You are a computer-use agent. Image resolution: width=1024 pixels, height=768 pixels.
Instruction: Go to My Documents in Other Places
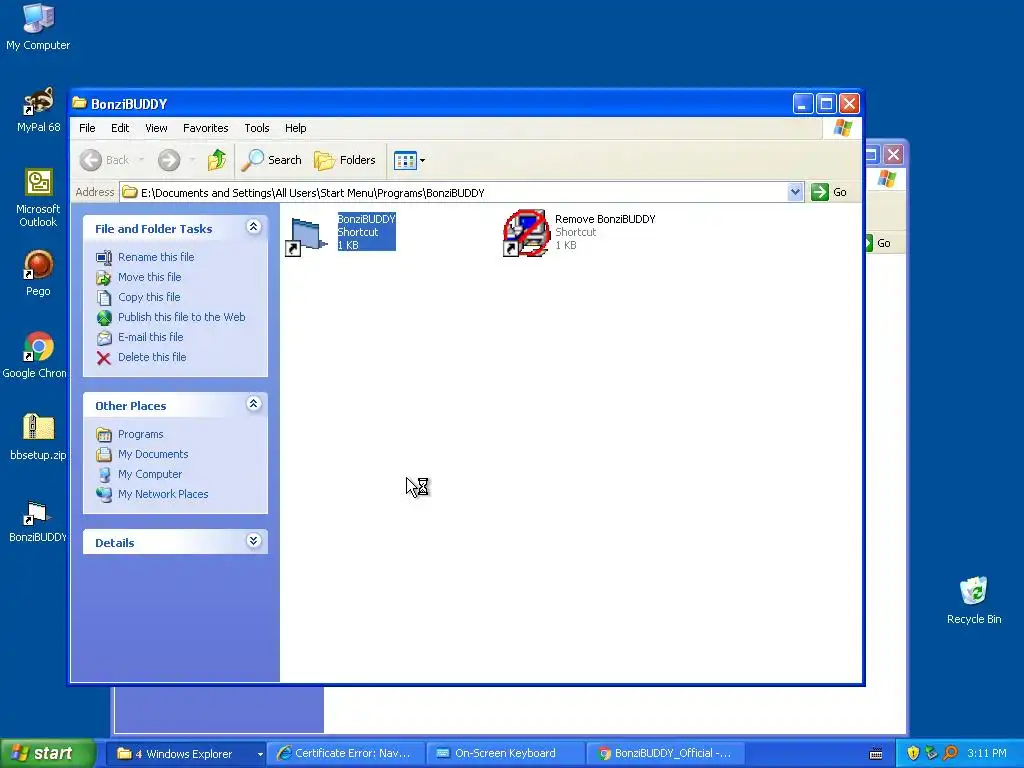pos(153,454)
